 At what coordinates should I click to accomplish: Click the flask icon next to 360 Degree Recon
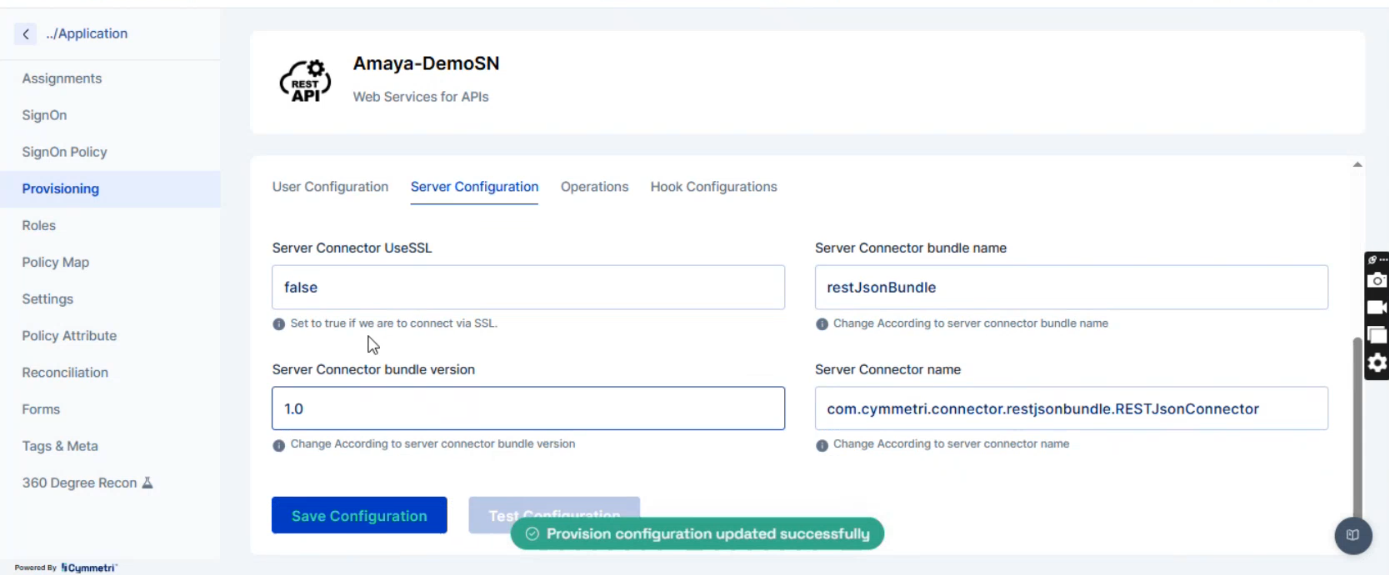(x=147, y=483)
